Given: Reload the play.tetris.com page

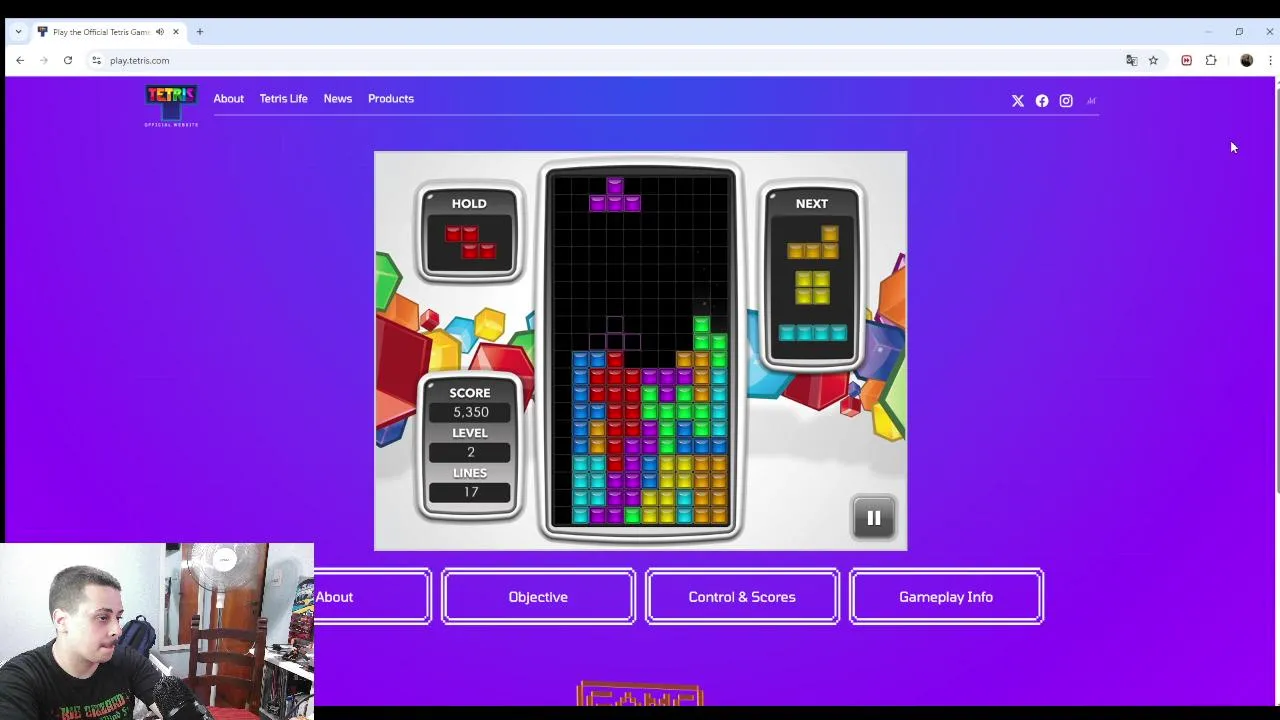Looking at the screenshot, I should (68, 60).
